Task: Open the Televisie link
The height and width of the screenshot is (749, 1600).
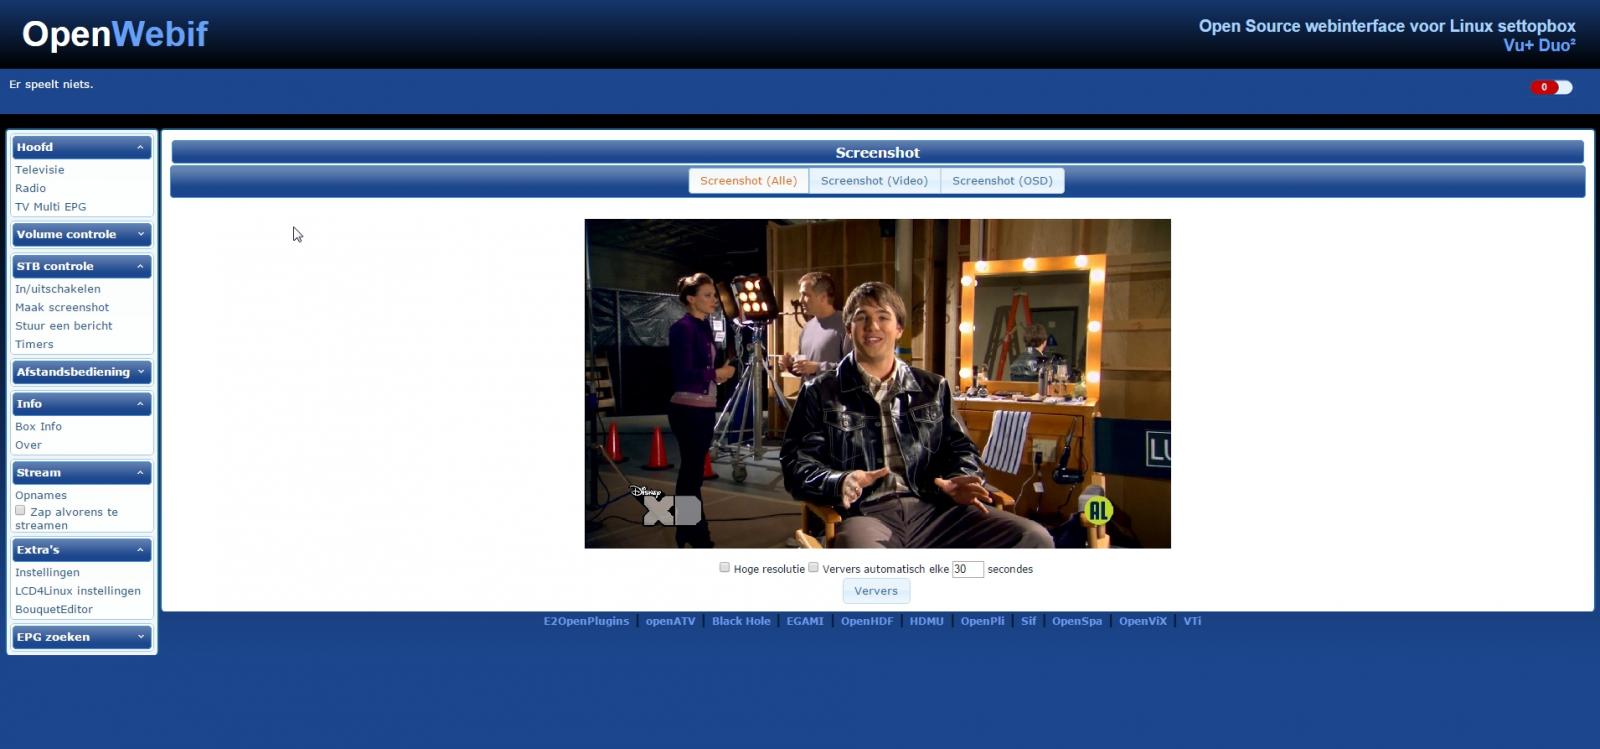Action: coord(39,170)
